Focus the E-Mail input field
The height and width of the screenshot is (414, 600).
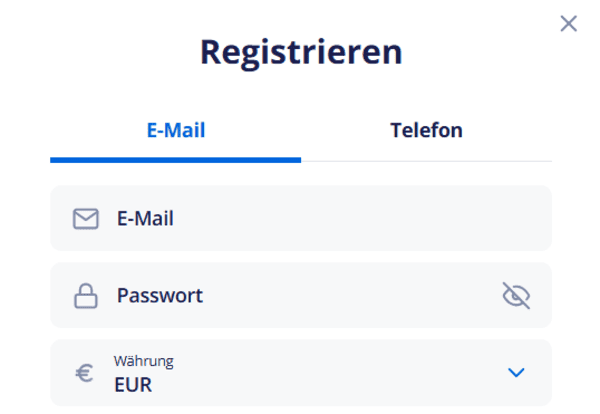pos(300,218)
